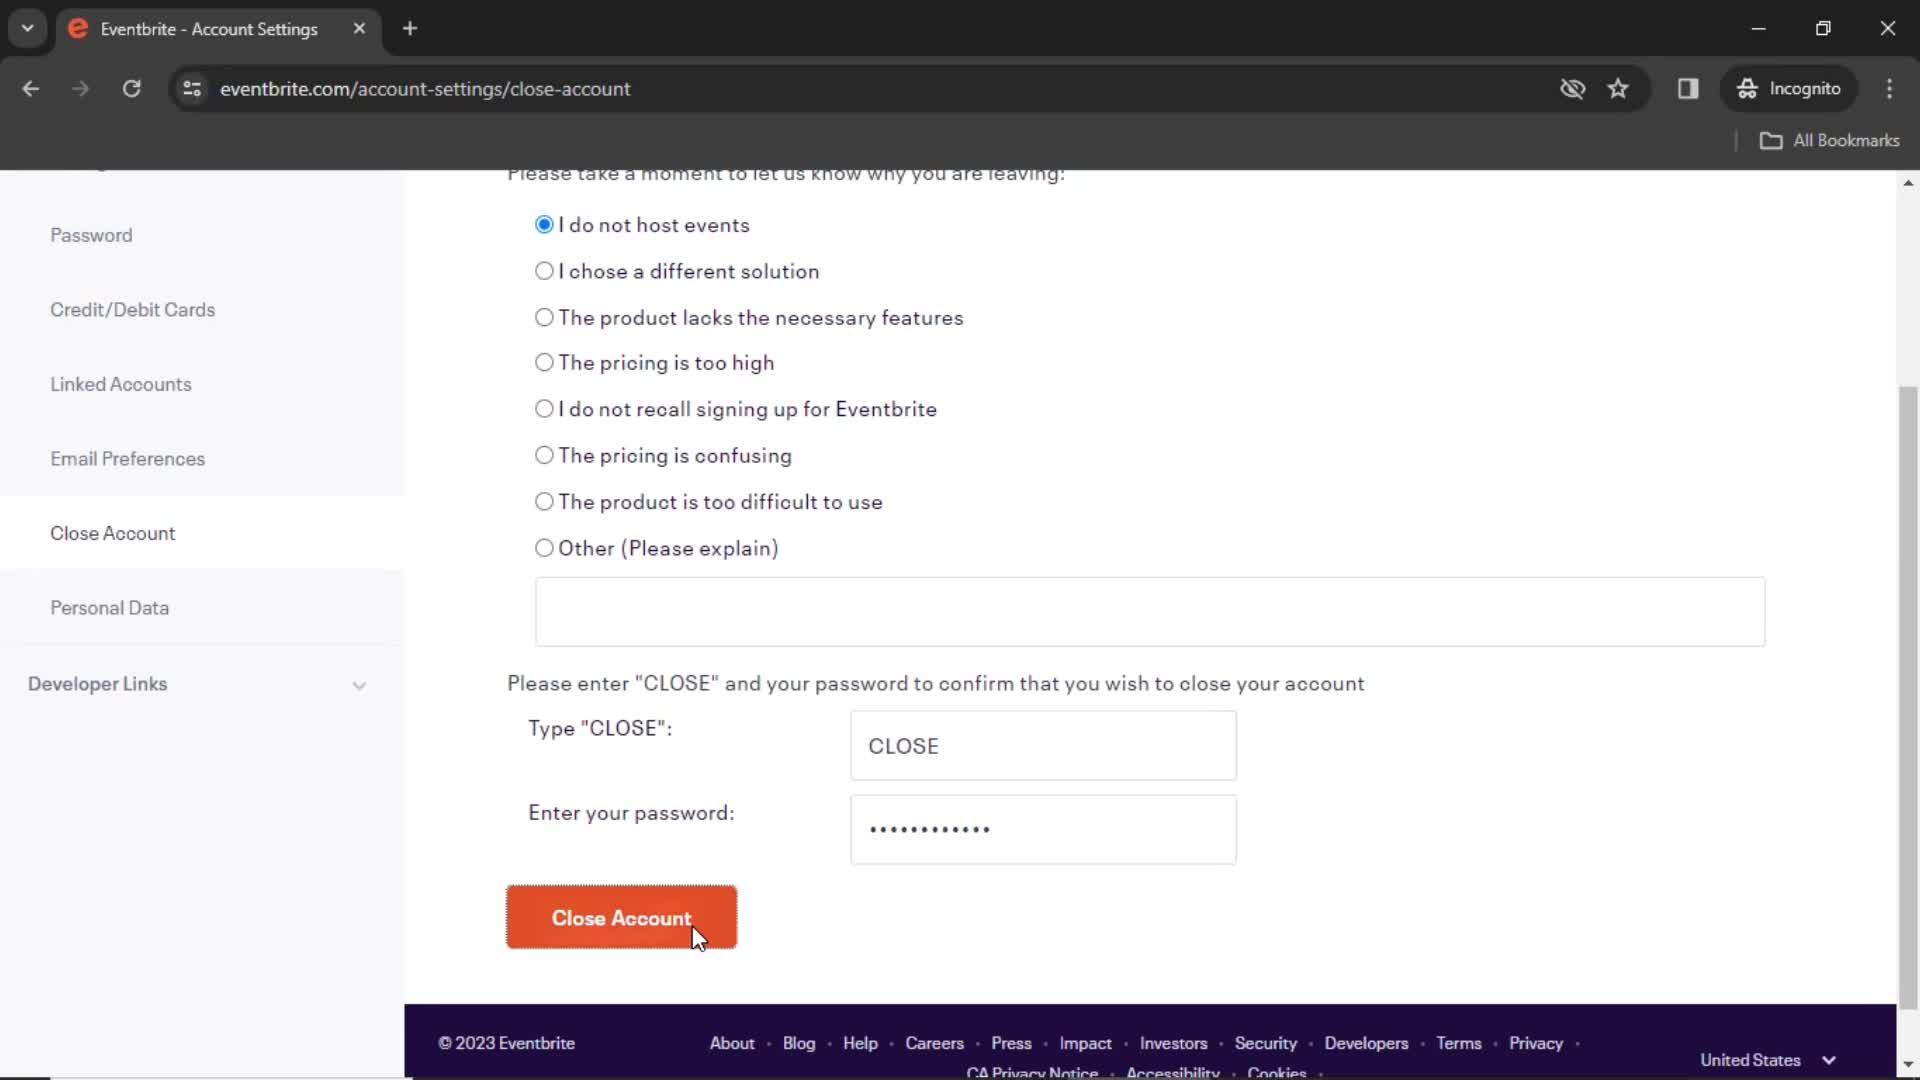Select "I do not host events" reason

pos(544,225)
